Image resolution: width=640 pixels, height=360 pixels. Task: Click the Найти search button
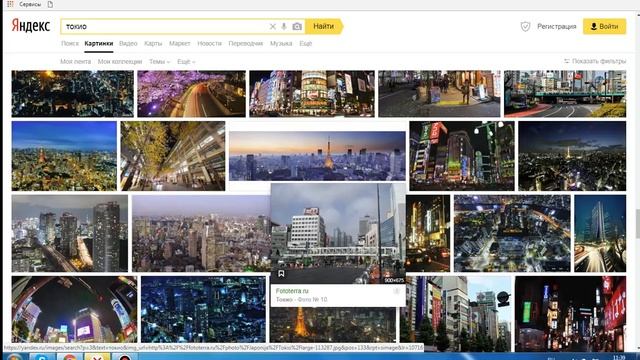[324, 27]
